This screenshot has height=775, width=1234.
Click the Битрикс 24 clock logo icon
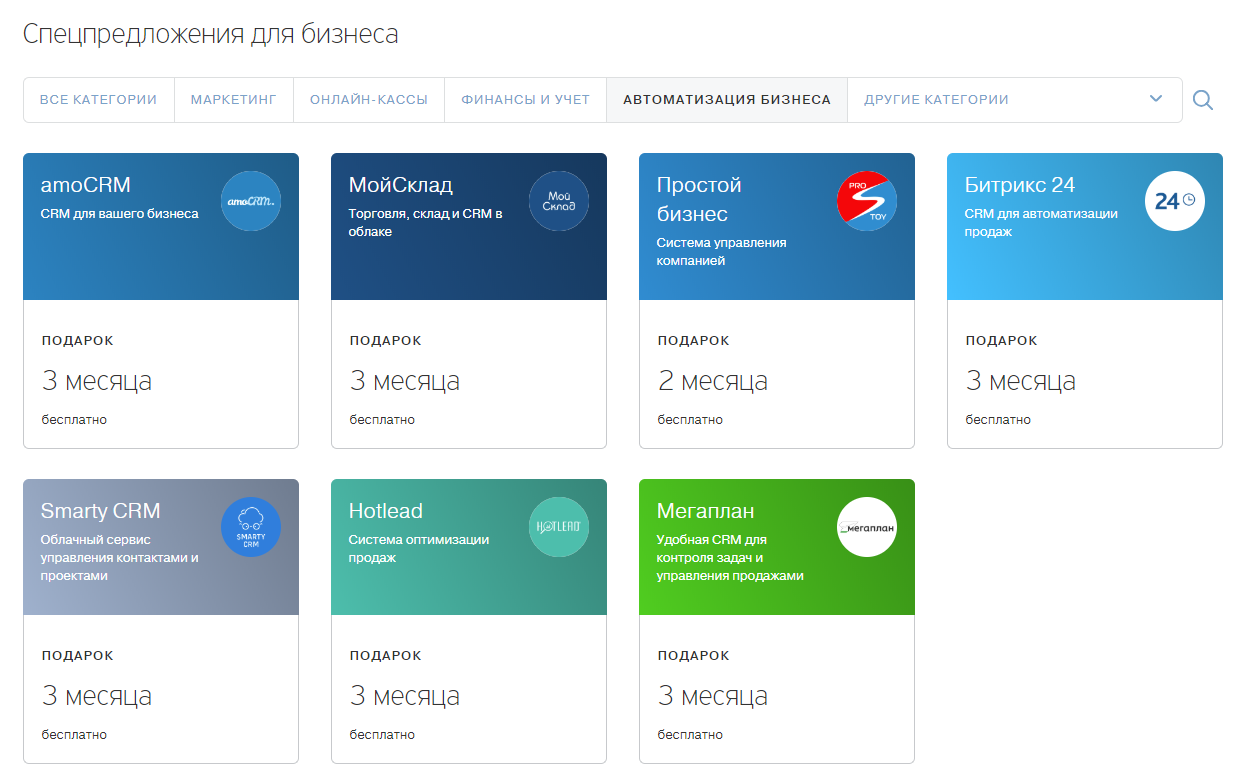click(x=1175, y=201)
